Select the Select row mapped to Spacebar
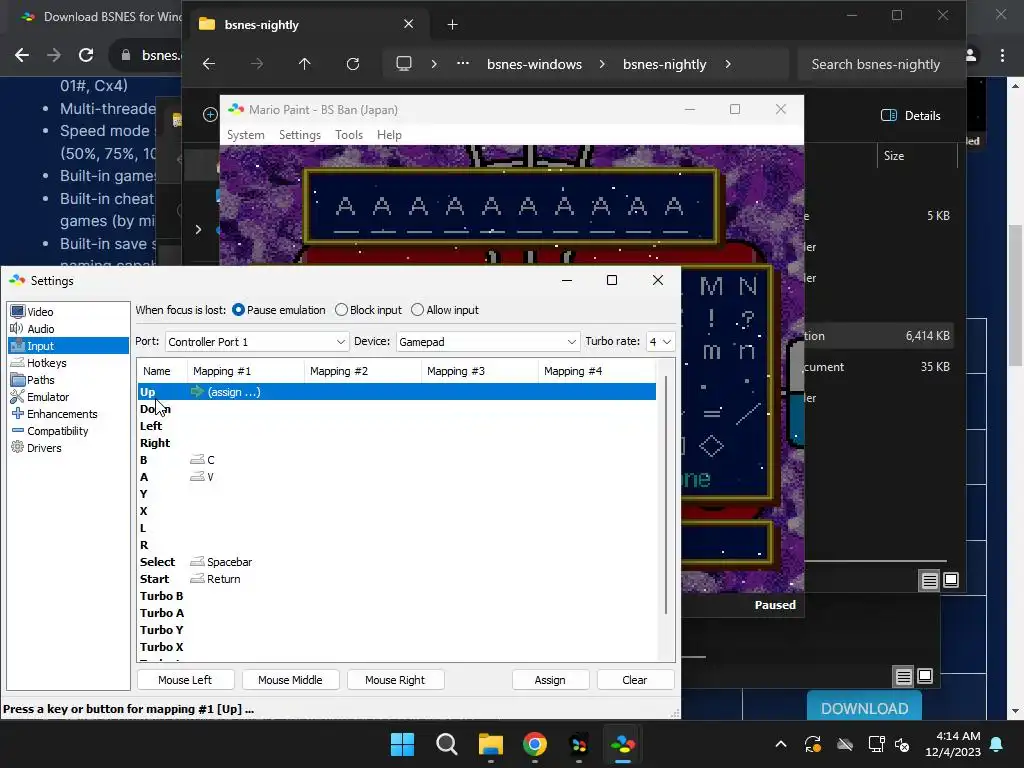Screen dimensions: 1024x768 (396, 562)
